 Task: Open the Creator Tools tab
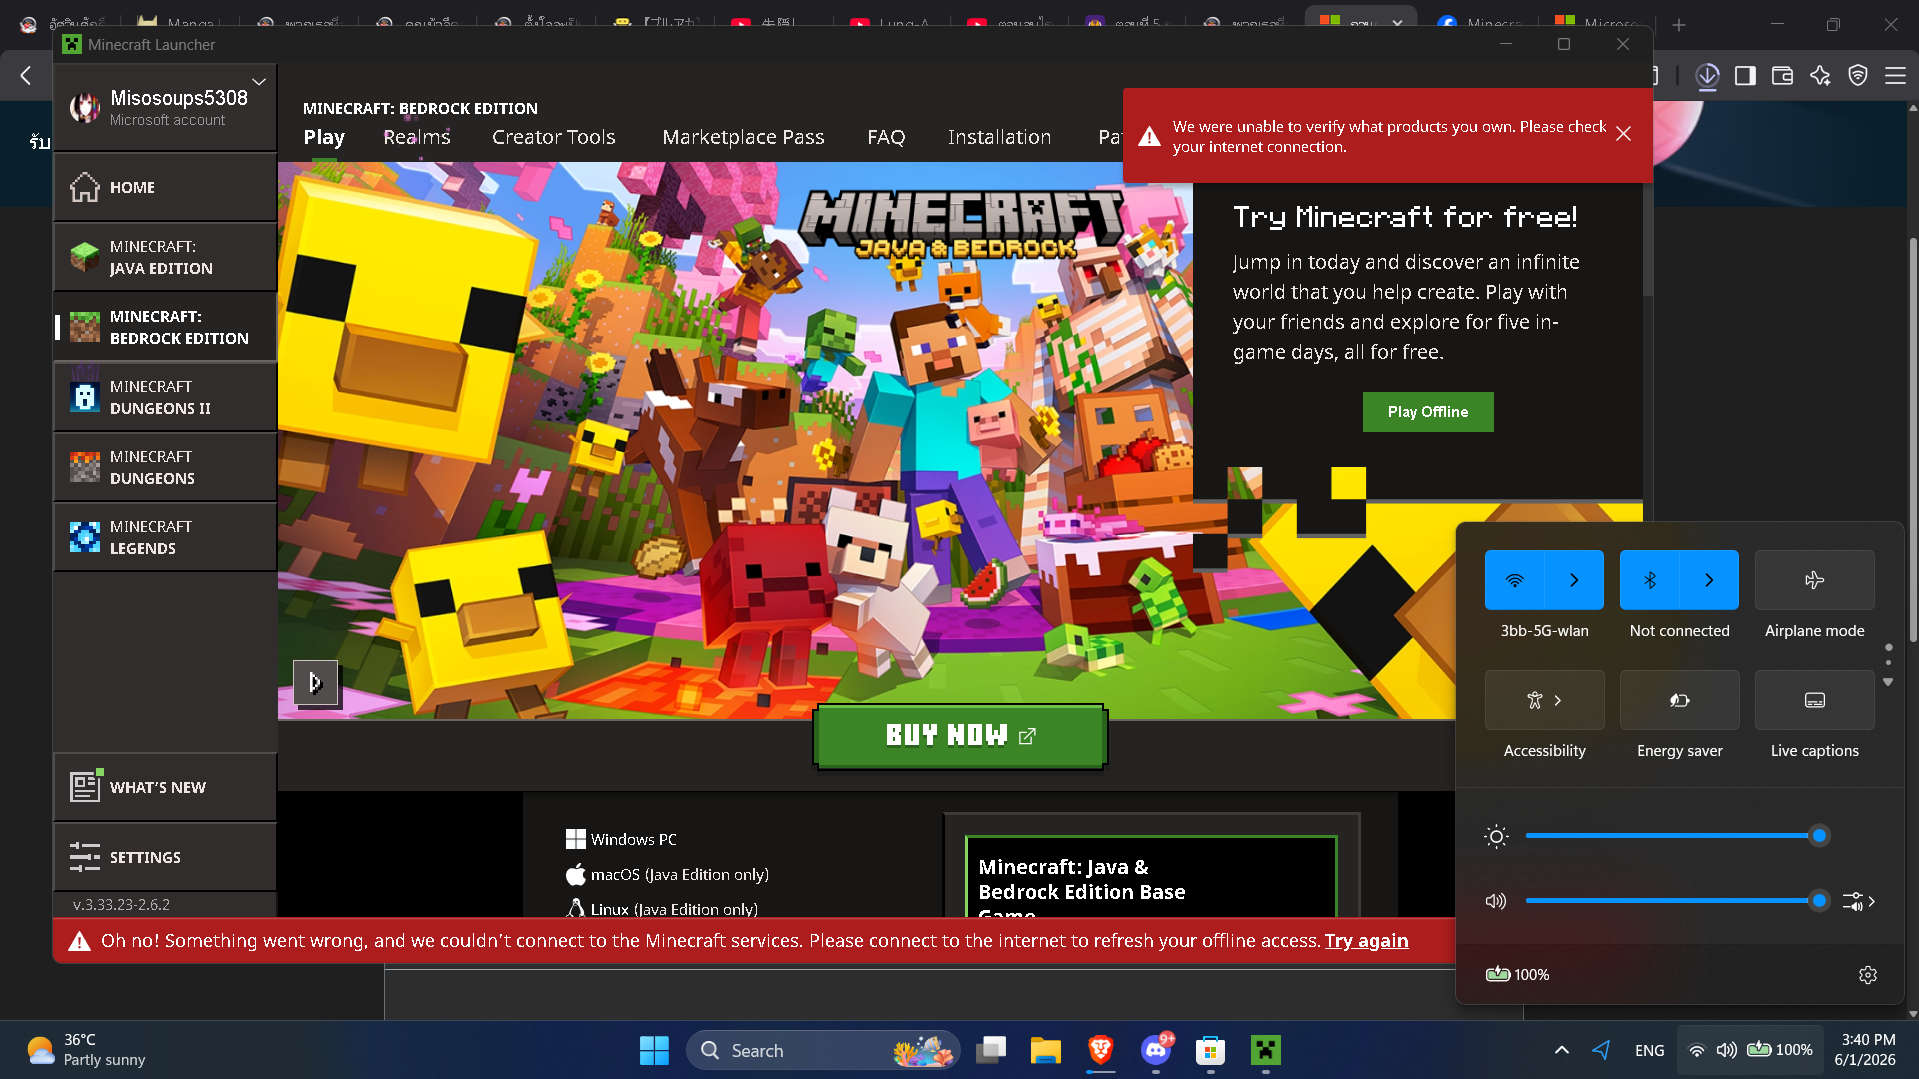coord(554,137)
